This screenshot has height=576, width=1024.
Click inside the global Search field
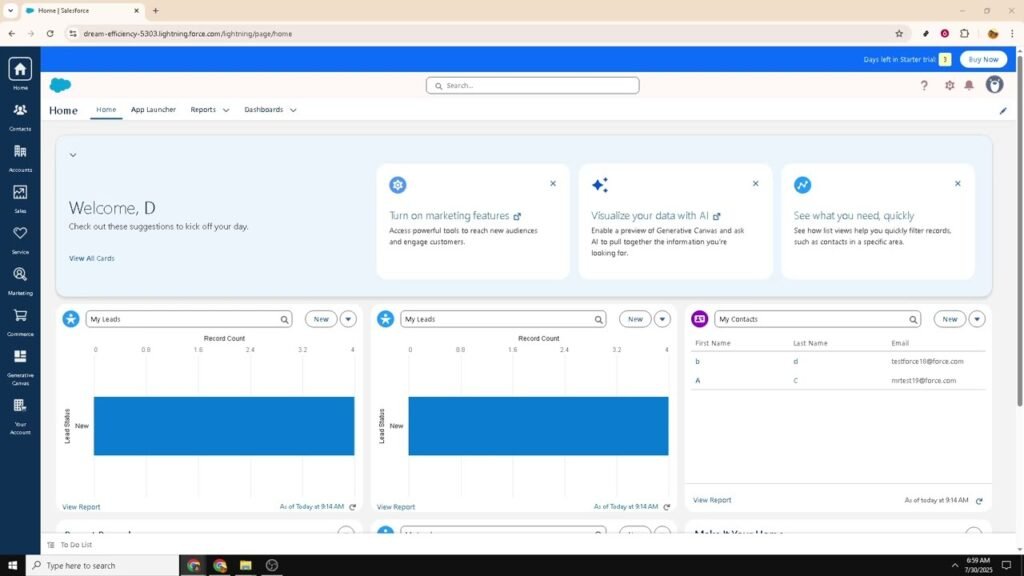click(x=533, y=85)
